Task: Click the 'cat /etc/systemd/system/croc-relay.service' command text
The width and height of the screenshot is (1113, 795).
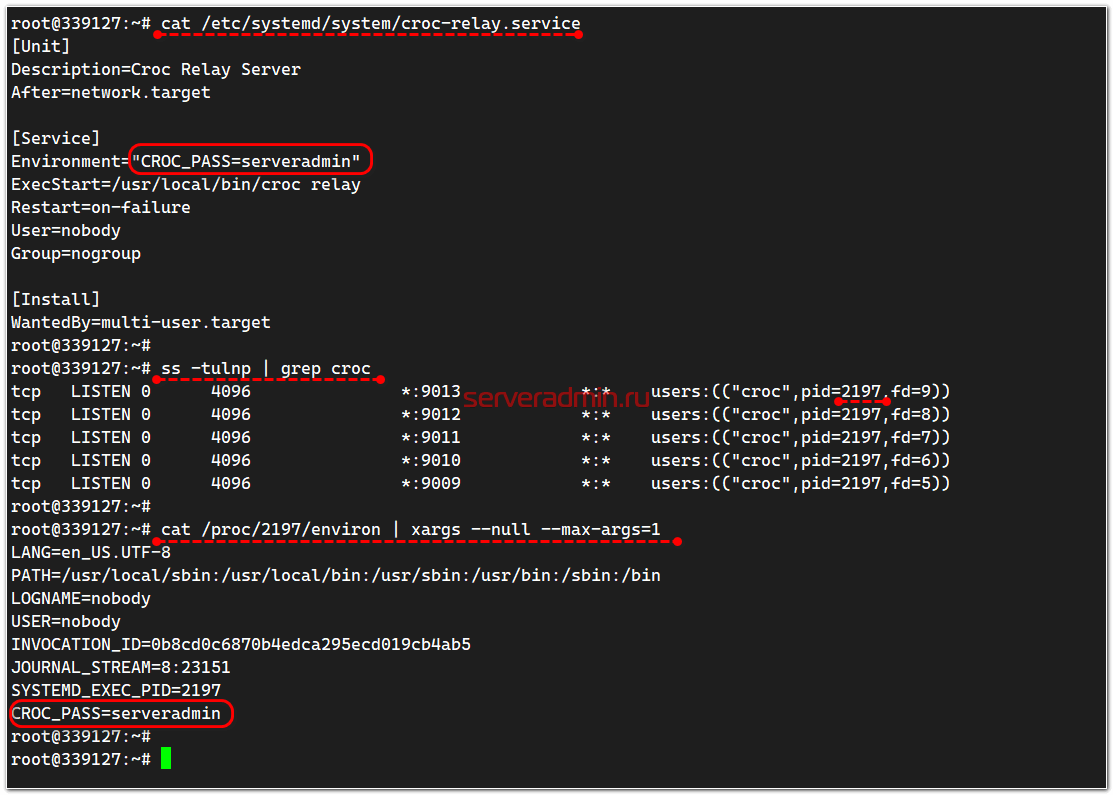Action: 371,23
